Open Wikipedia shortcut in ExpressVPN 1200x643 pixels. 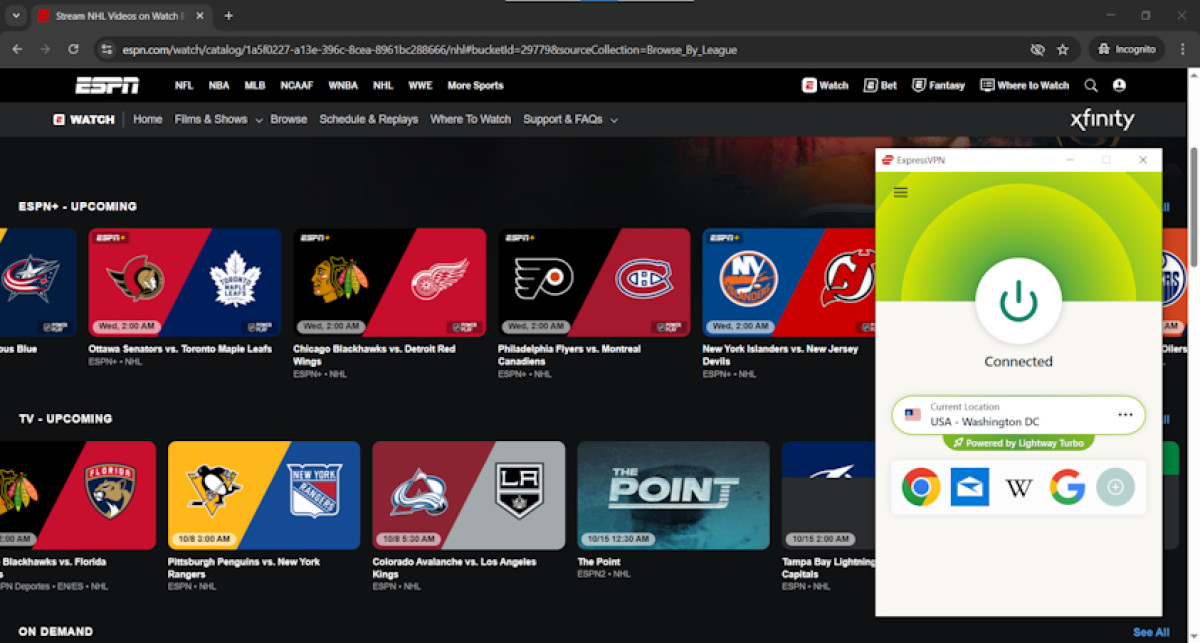[1019, 487]
